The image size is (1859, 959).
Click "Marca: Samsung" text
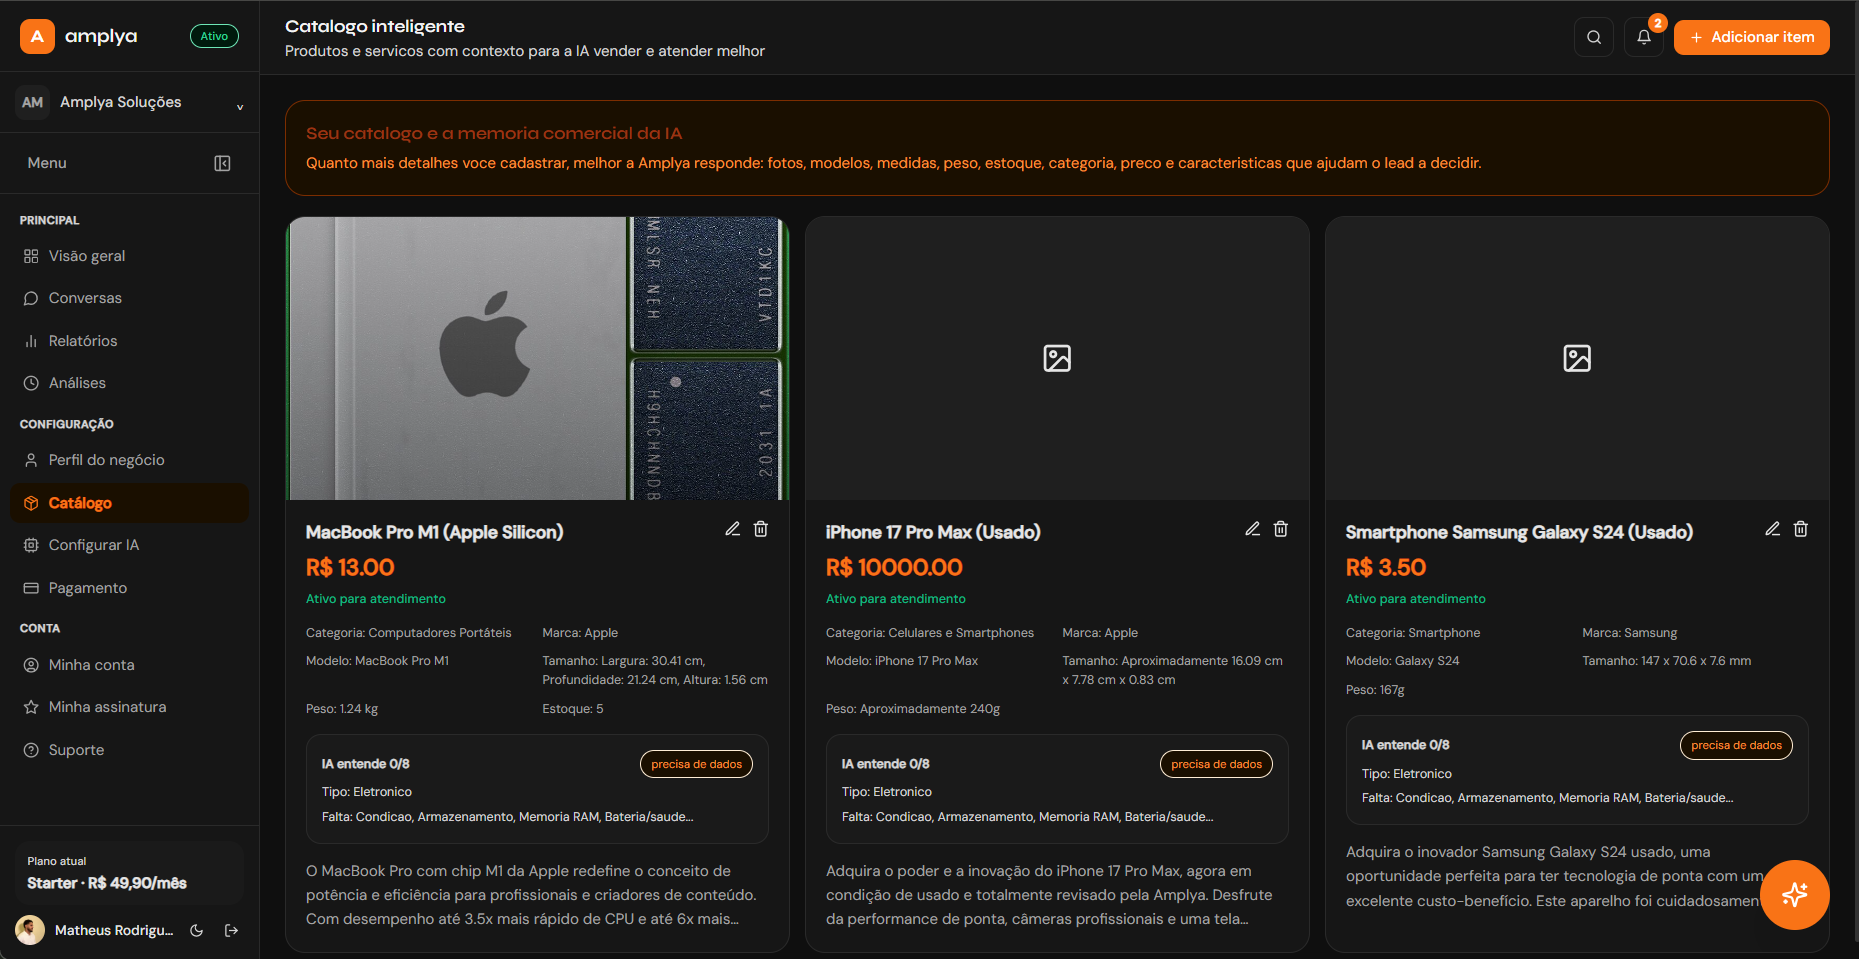tap(1630, 633)
